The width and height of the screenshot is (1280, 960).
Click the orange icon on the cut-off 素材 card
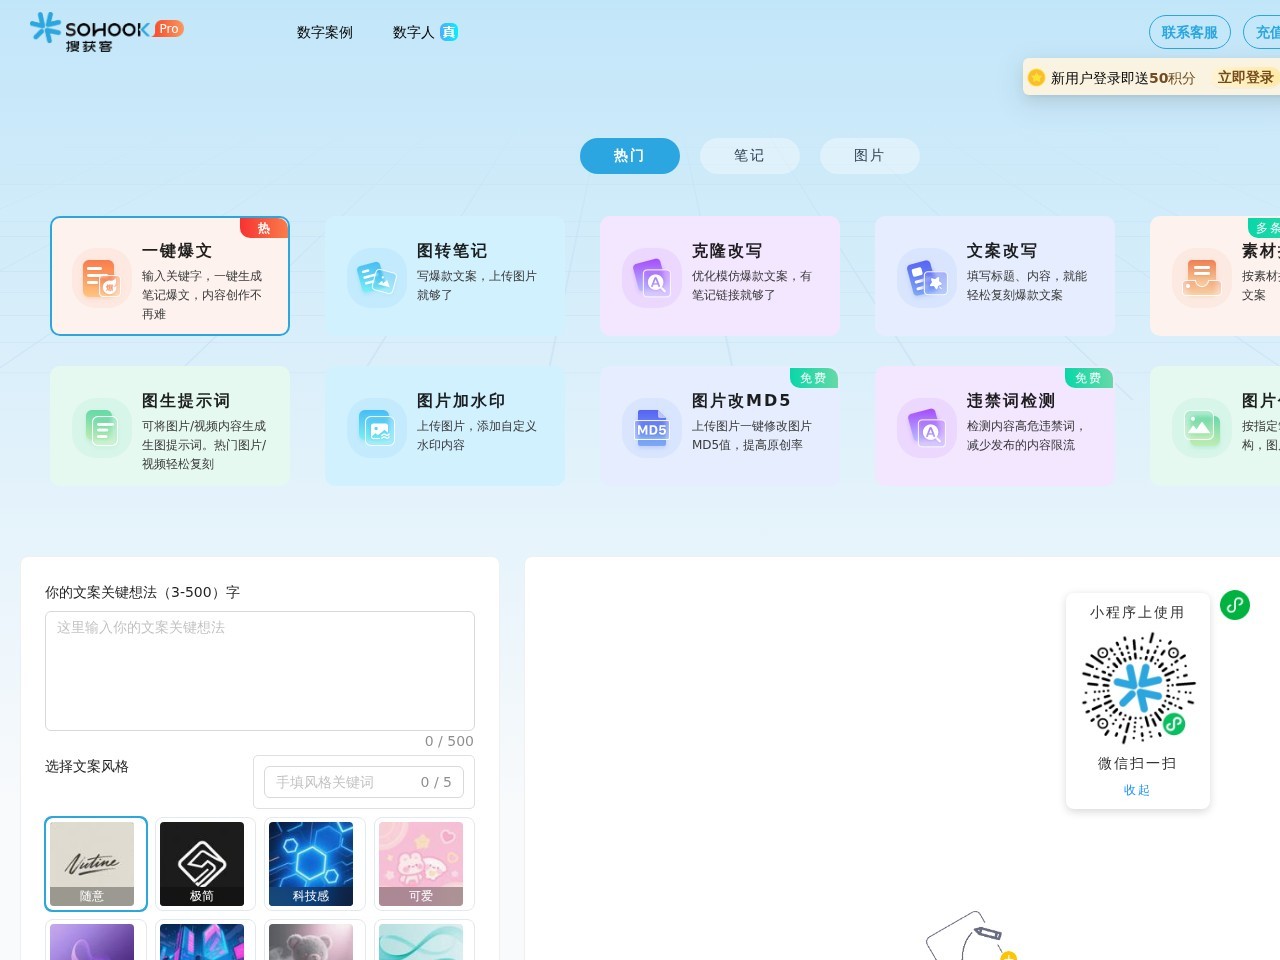click(1202, 278)
